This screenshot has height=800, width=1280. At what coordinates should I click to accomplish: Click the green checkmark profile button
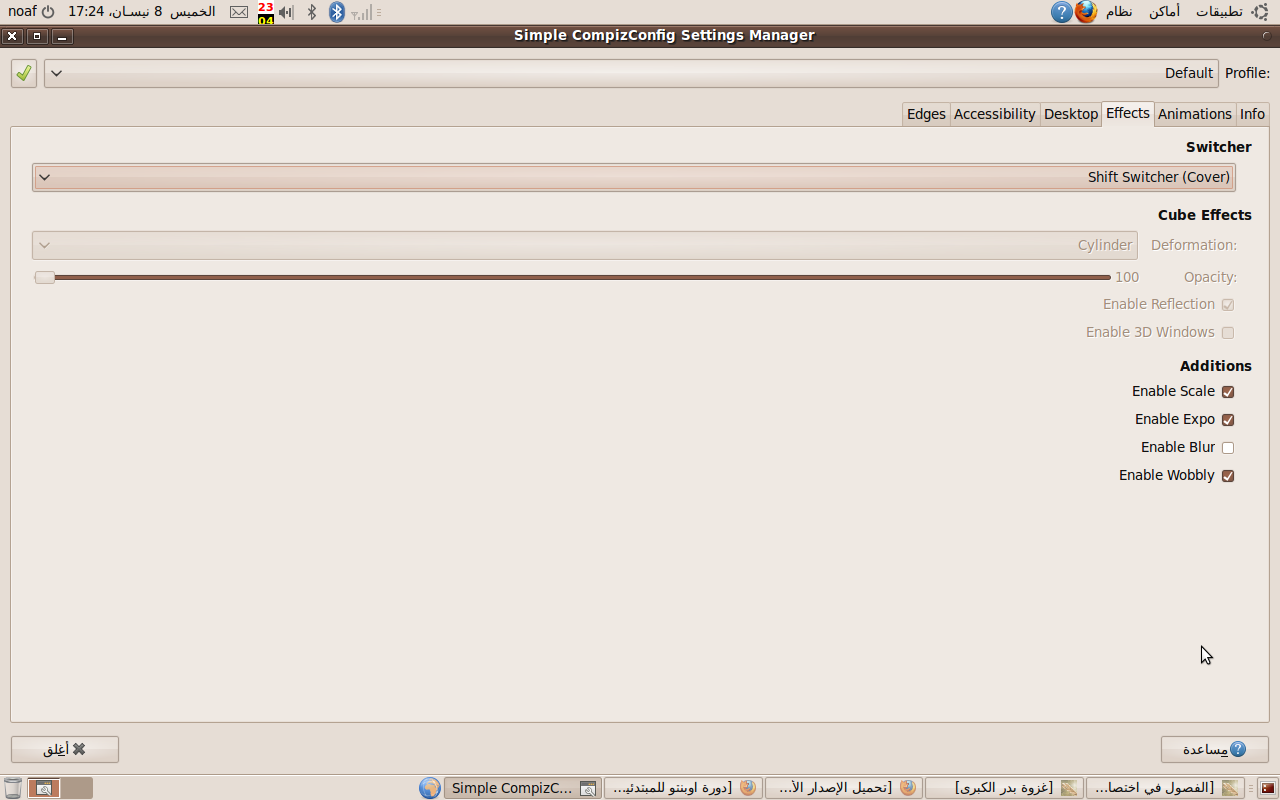point(24,73)
